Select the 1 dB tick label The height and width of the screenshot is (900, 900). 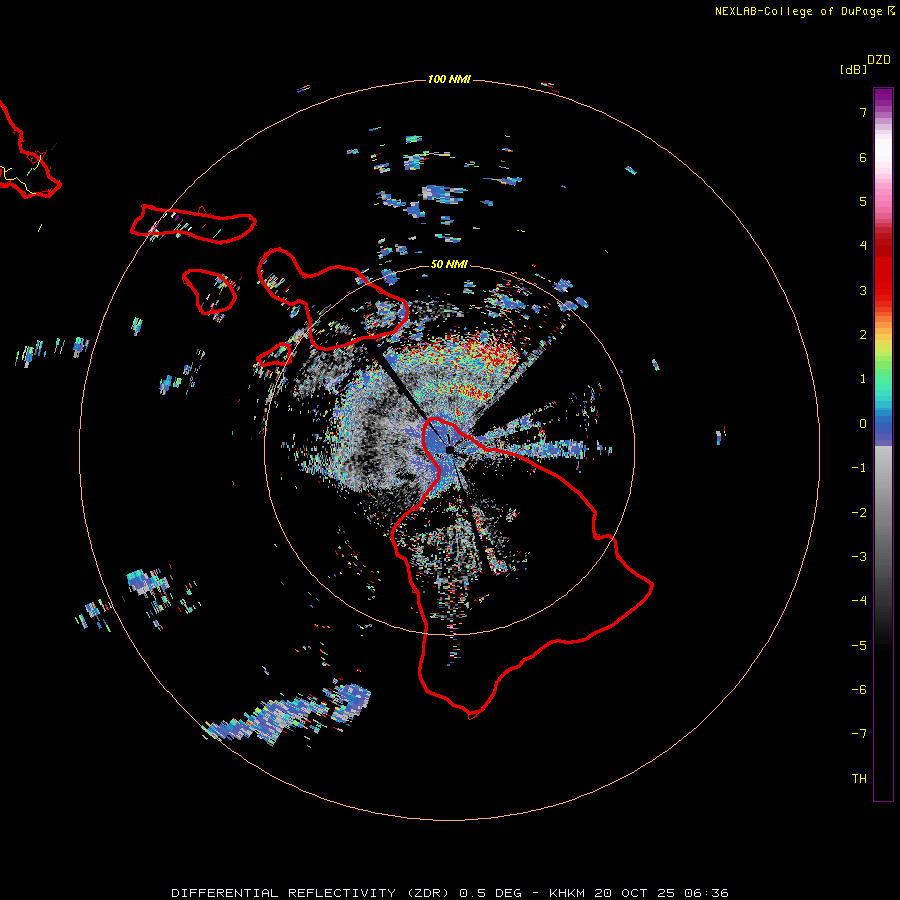863,379
